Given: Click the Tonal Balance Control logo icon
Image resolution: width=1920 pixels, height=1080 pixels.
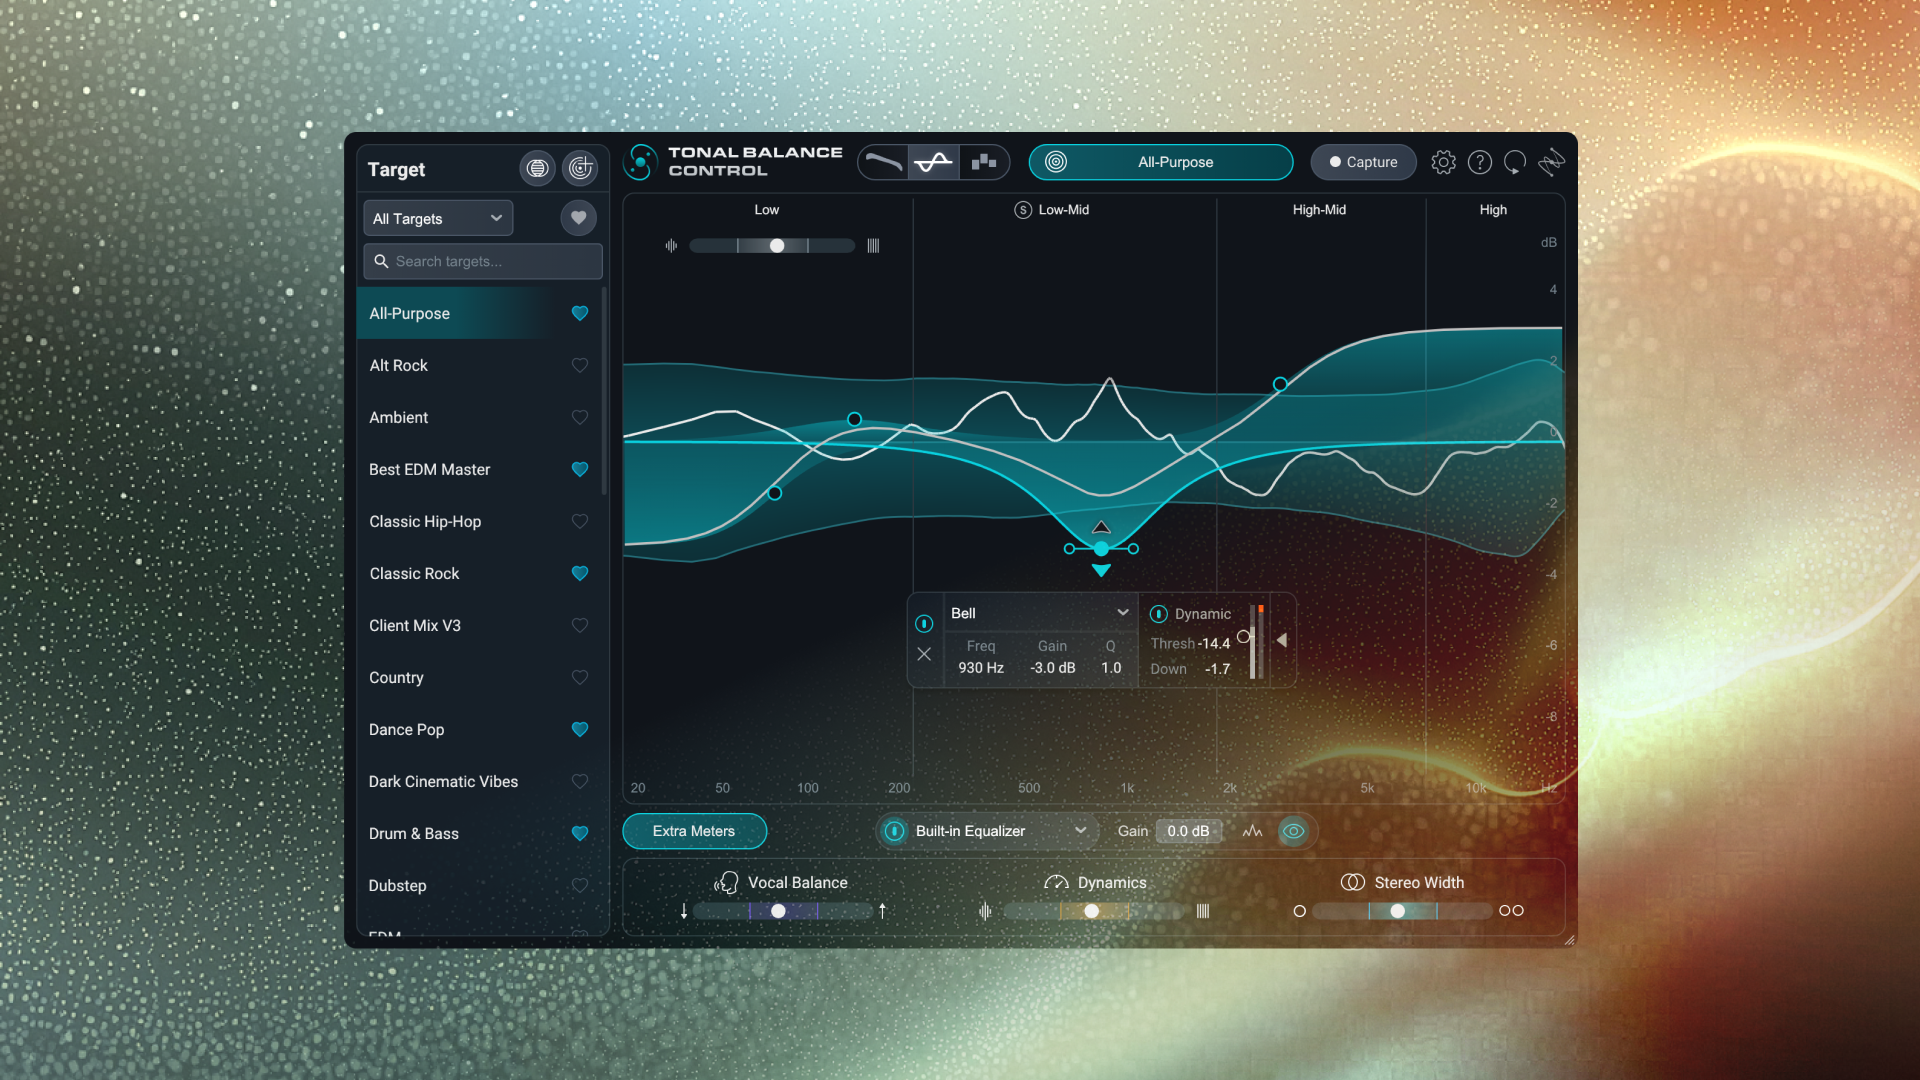Looking at the screenshot, I should 641,162.
